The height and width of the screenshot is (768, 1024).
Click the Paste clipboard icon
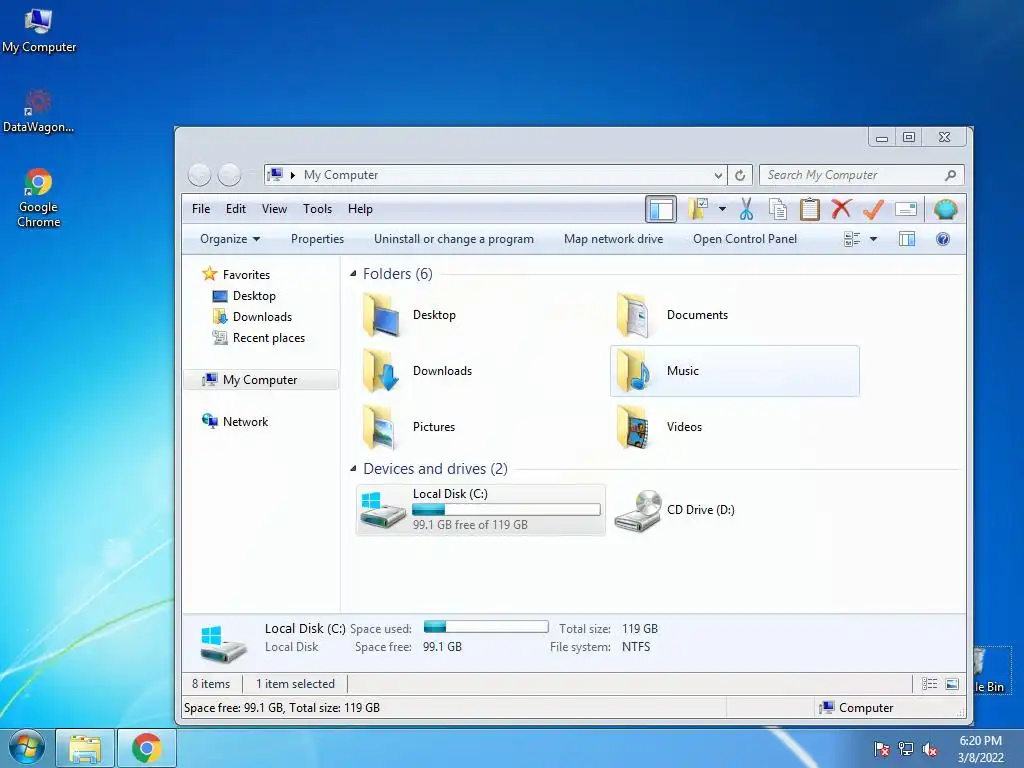click(809, 209)
